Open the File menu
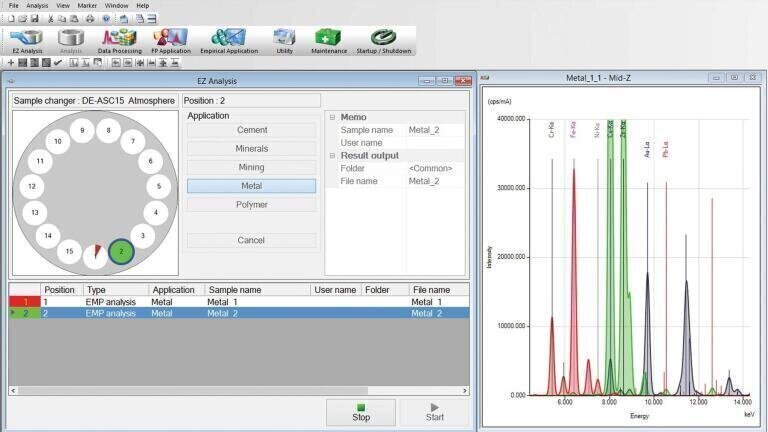 point(14,5)
